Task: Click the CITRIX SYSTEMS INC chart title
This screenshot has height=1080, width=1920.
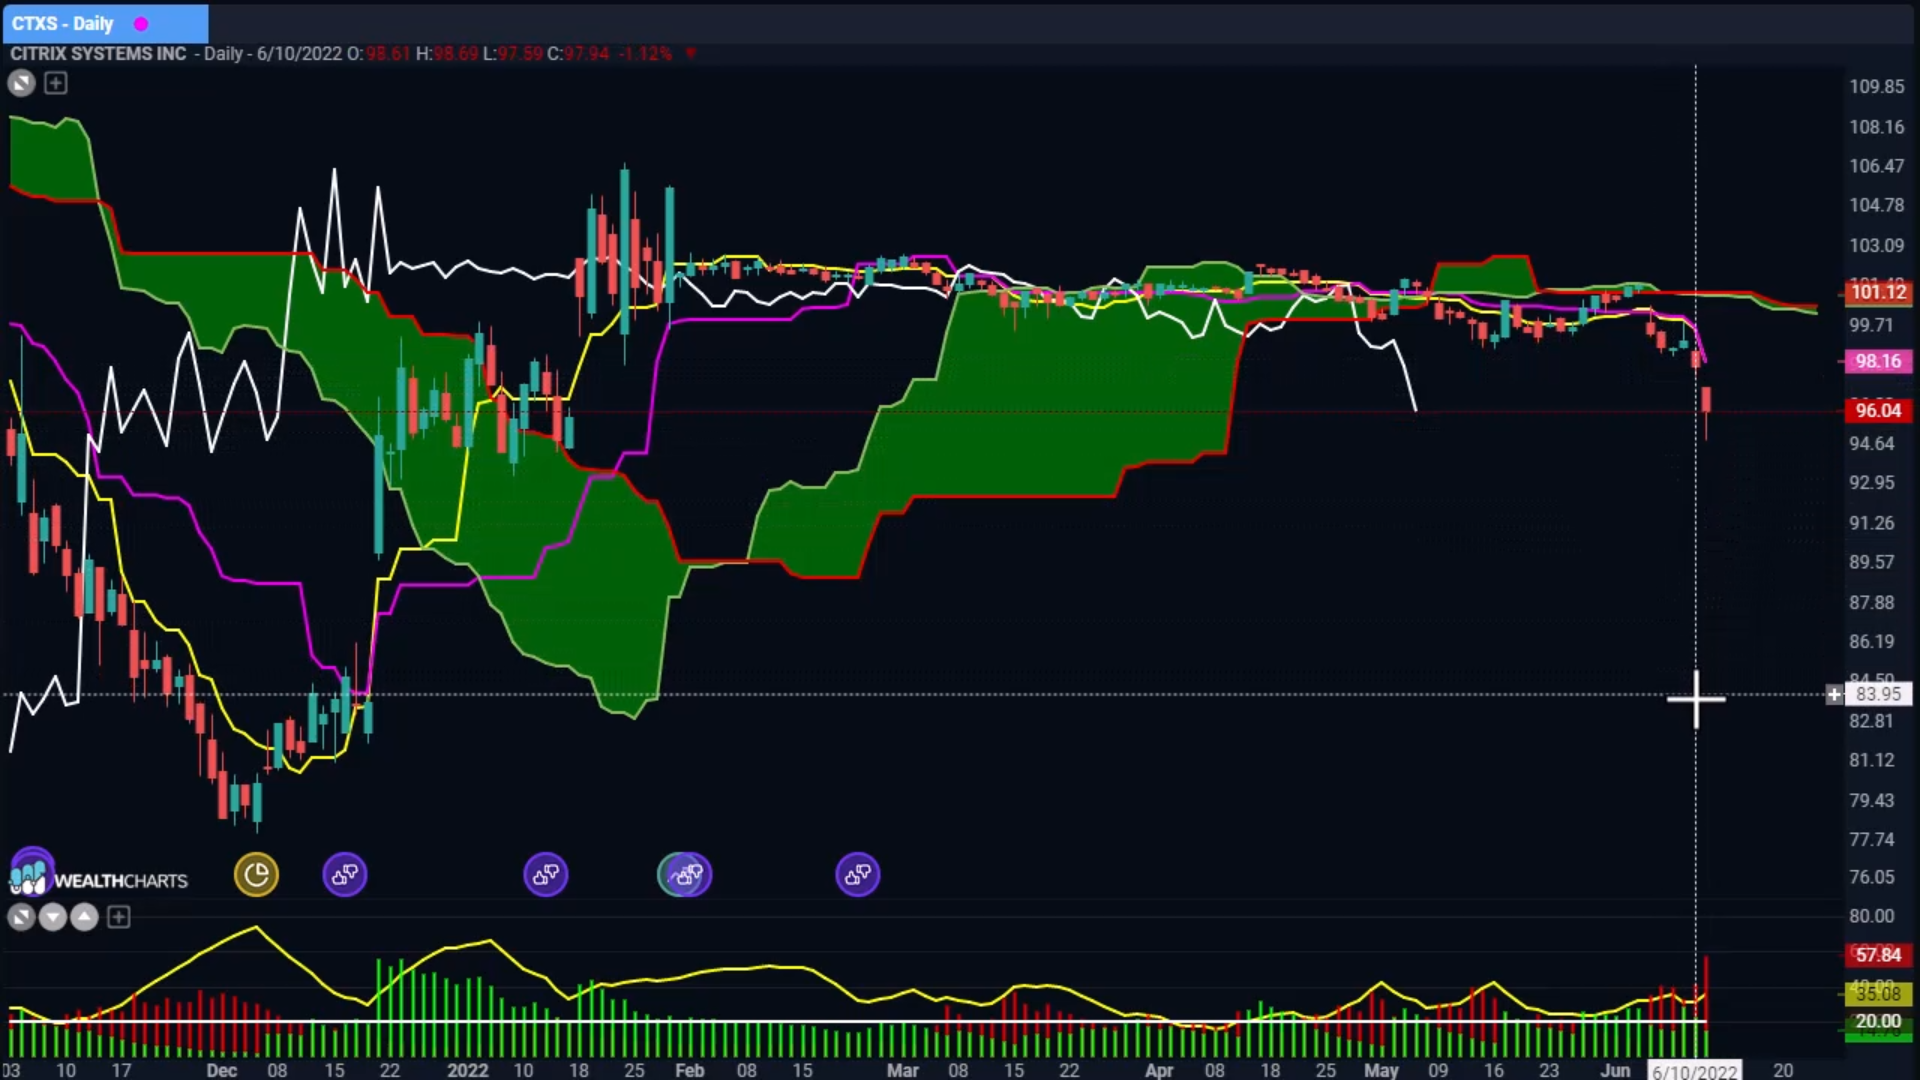Action: pos(98,54)
